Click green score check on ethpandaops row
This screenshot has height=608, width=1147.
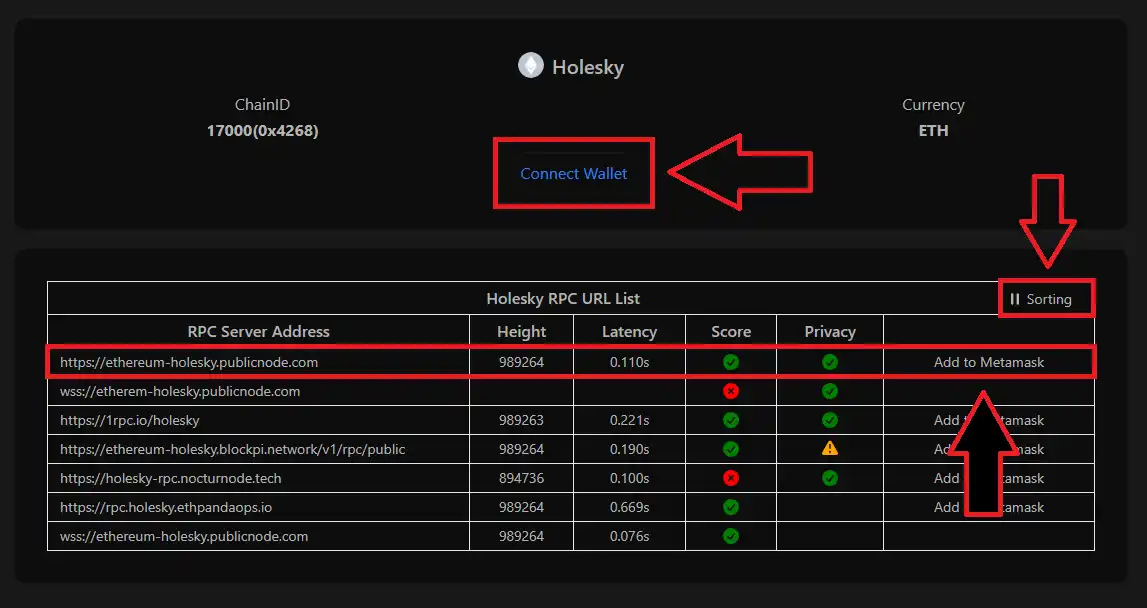[731, 507]
